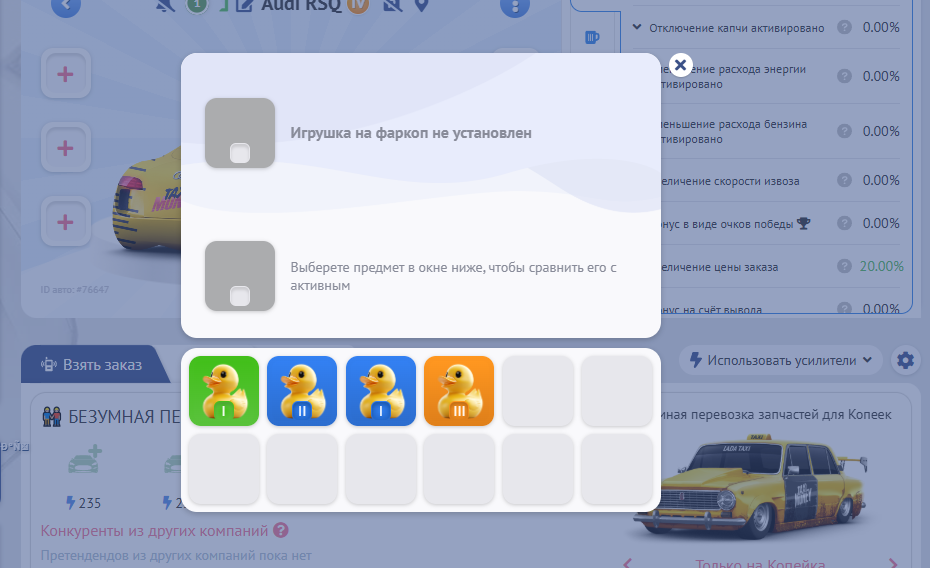Click the map location pin icon
This screenshot has width=930, height=568.
pos(421,6)
